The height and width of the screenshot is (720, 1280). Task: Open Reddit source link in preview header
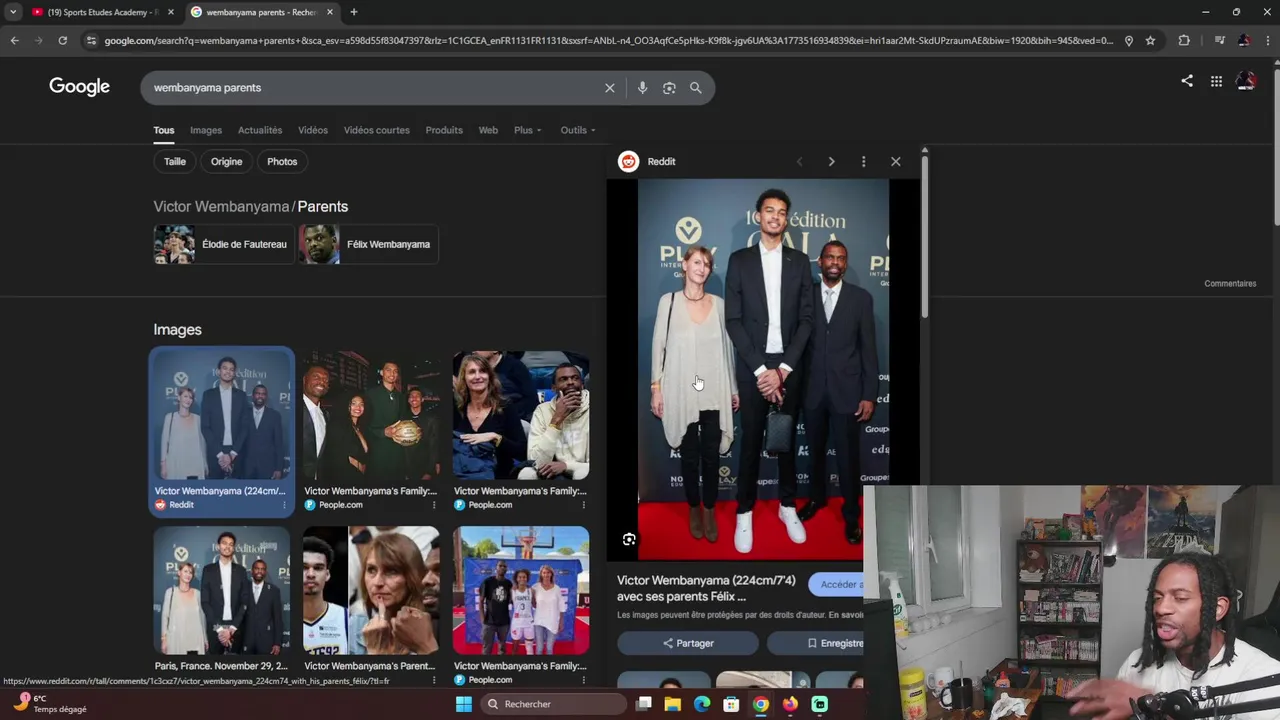coord(647,161)
